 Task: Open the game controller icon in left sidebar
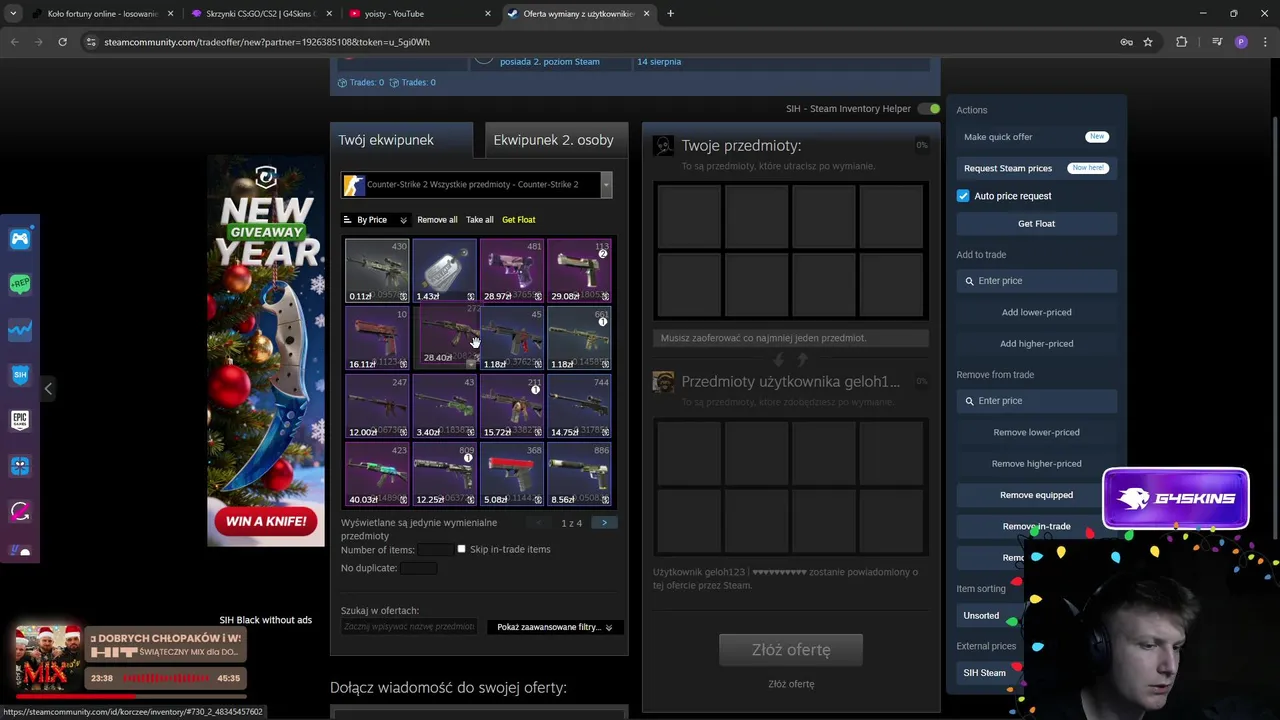coord(20,239)
